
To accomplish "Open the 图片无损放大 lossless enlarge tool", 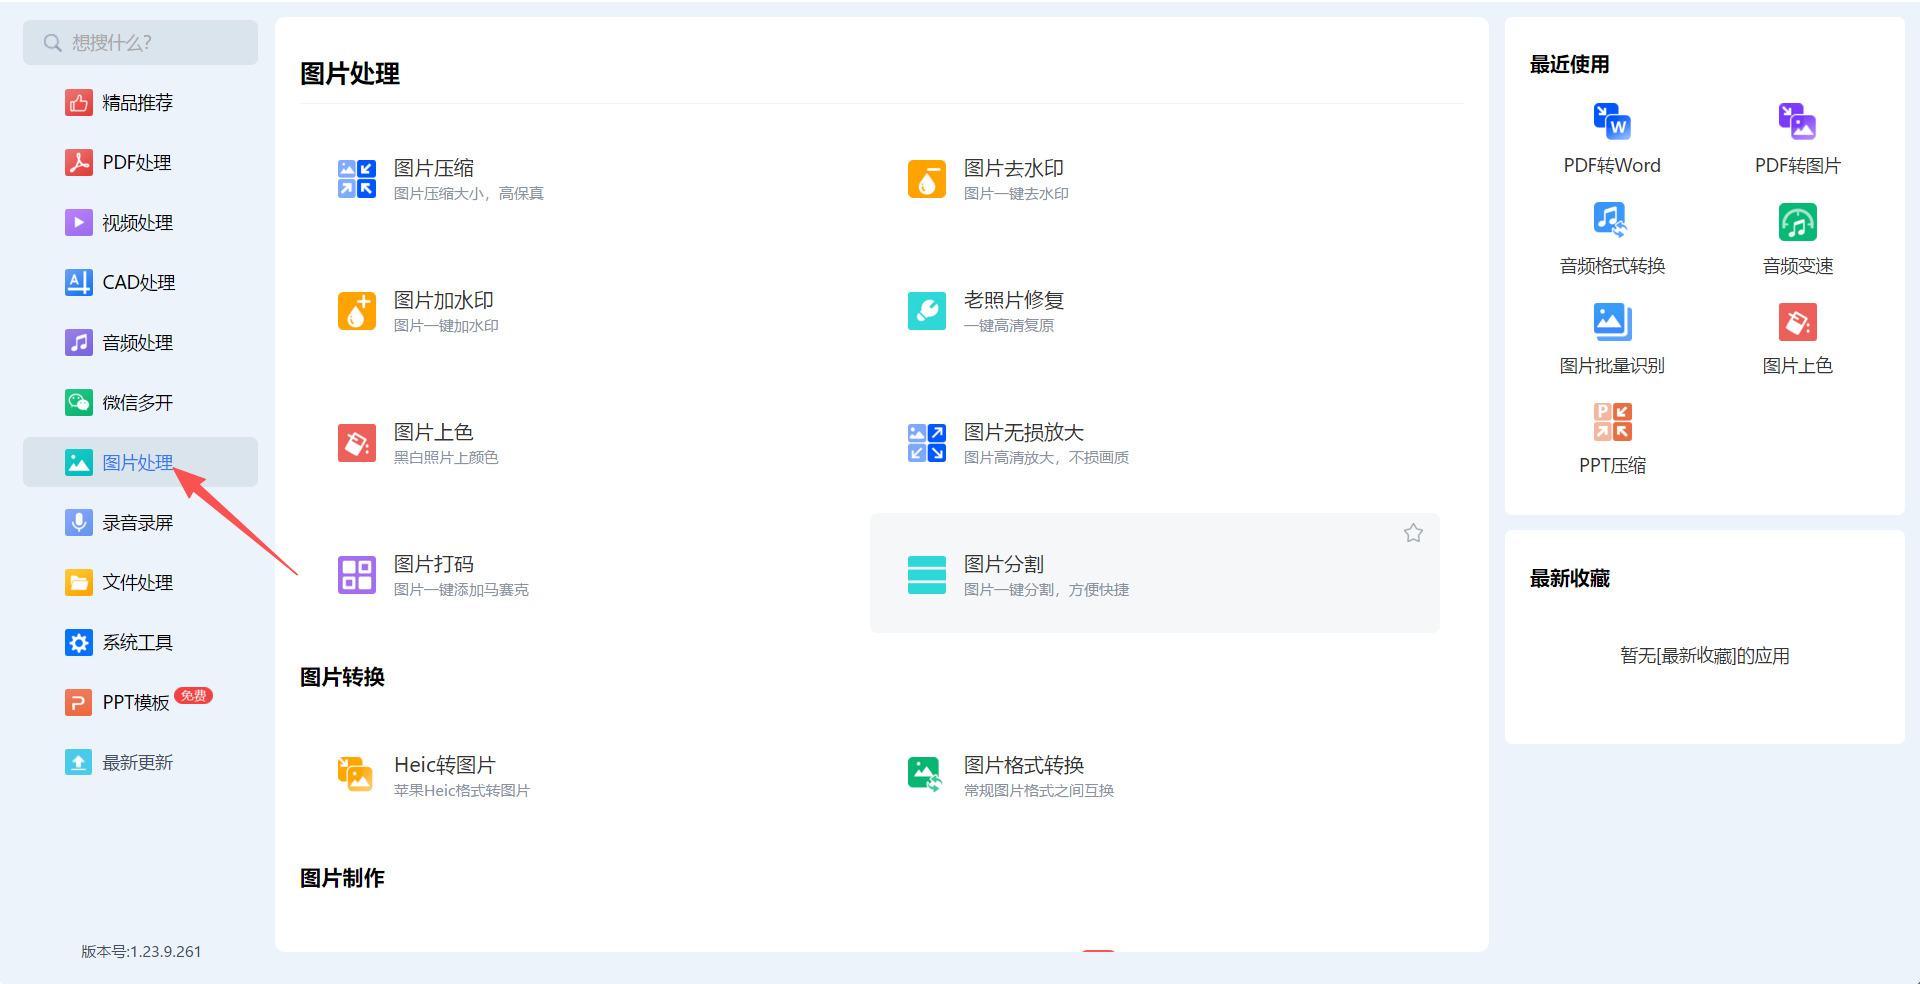I will 1018,443.
